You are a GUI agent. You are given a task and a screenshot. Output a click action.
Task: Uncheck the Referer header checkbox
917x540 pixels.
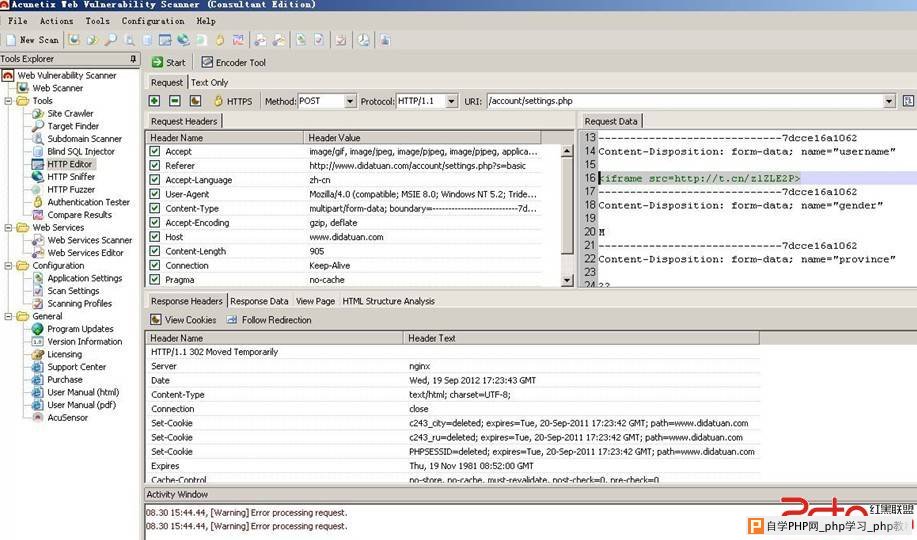coord(154,166)
